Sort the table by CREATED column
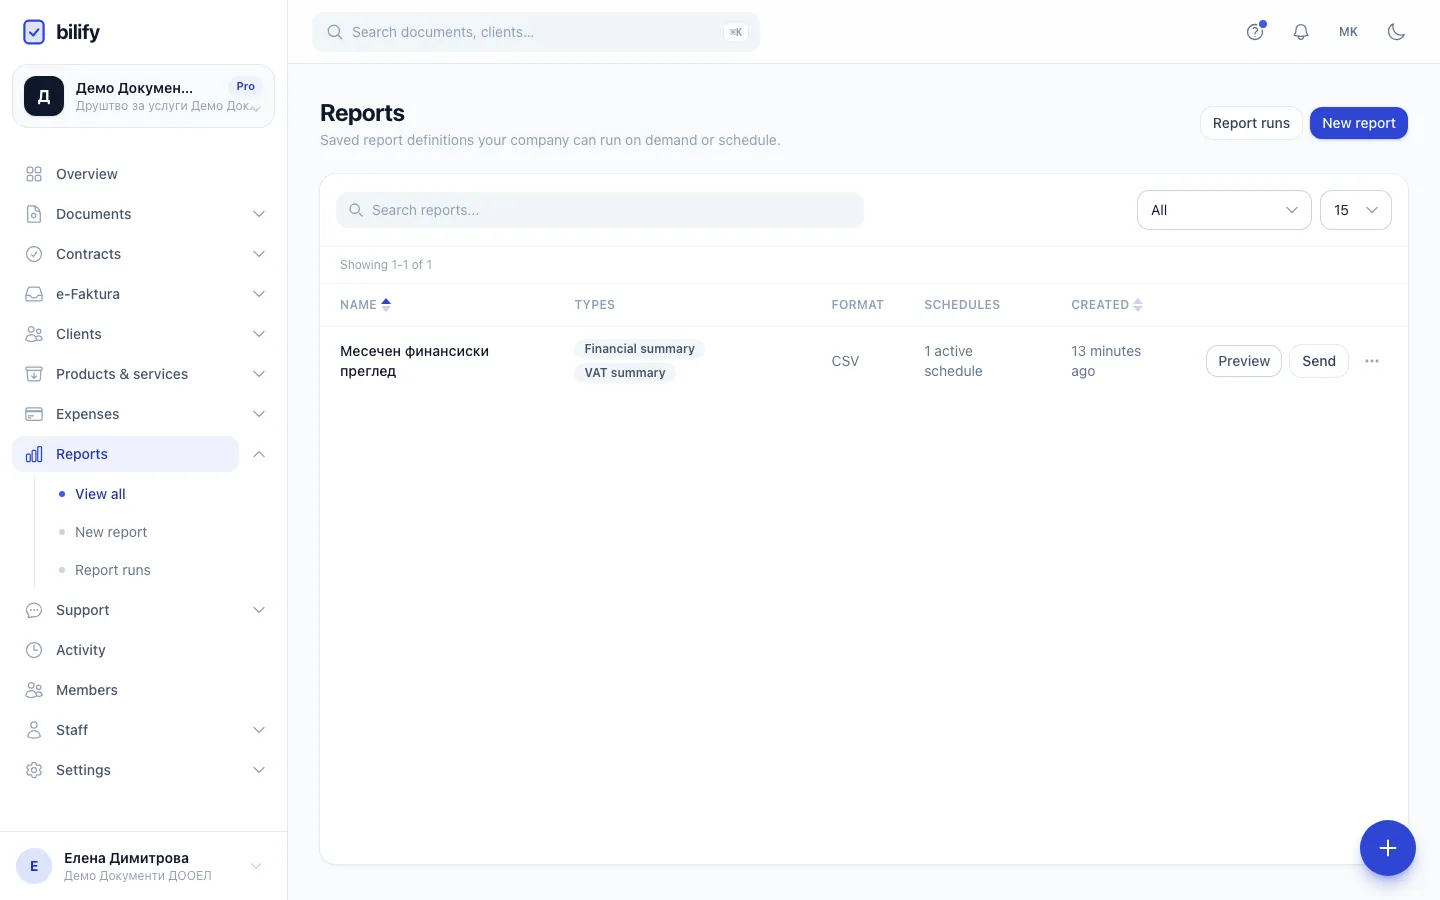This screenshot has height=900, width=1440. coord(1107,305)
